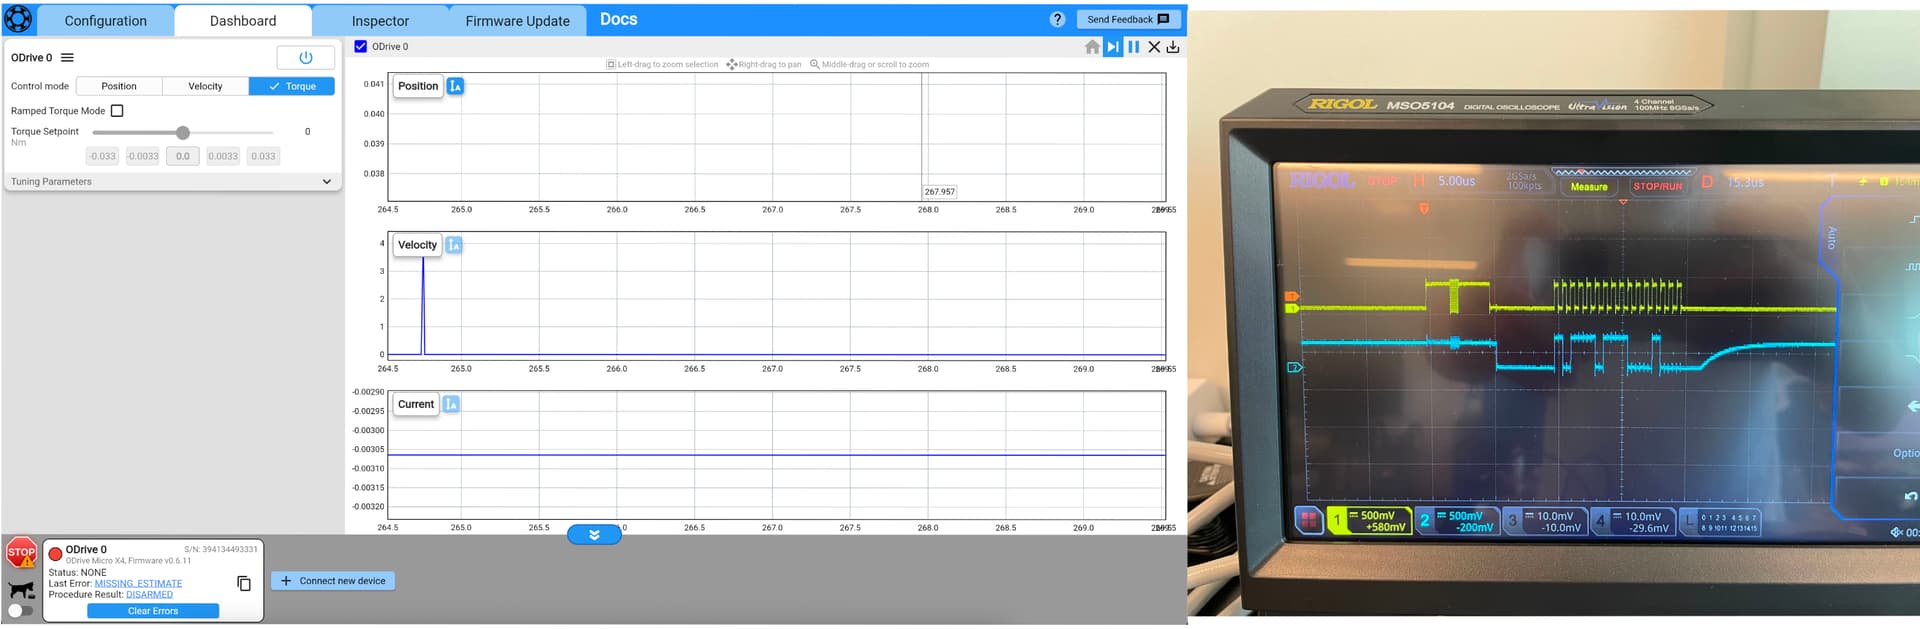The width and height of the screenshot is (1920, 629).
Task: Click the skip-to-latest plot icon
Action: (x=1113, y=47)
